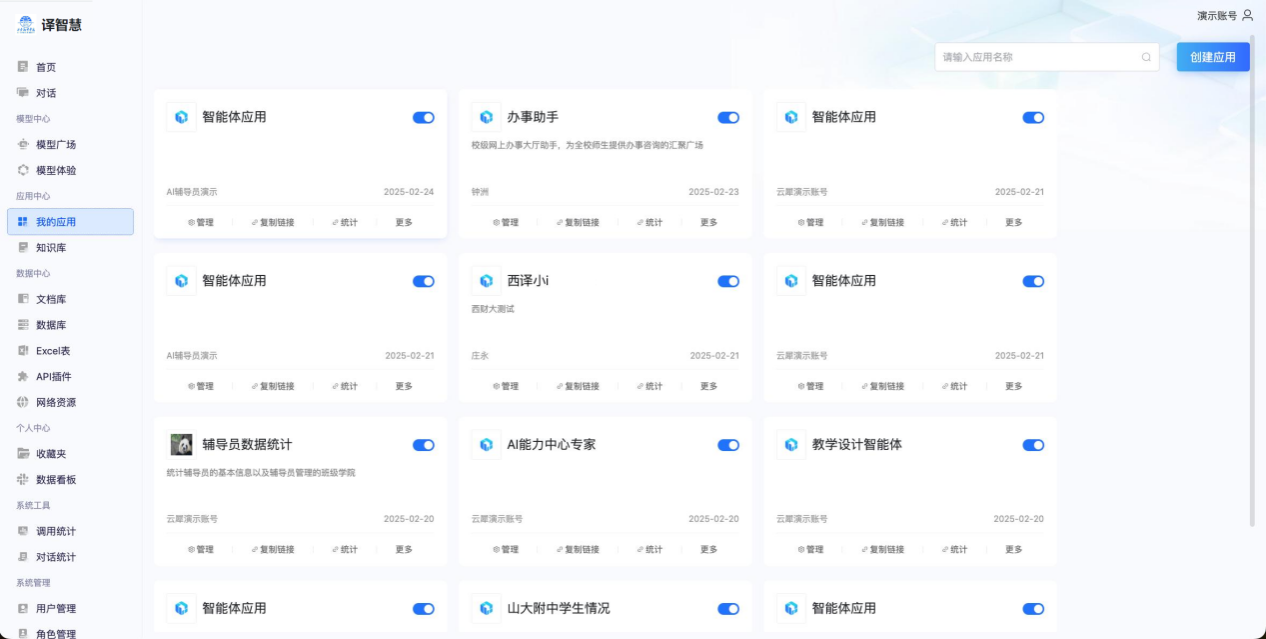Open the 模型体验 icon in sidebar
Viewport: 1266px width, 639px height.
pos(23,170)
